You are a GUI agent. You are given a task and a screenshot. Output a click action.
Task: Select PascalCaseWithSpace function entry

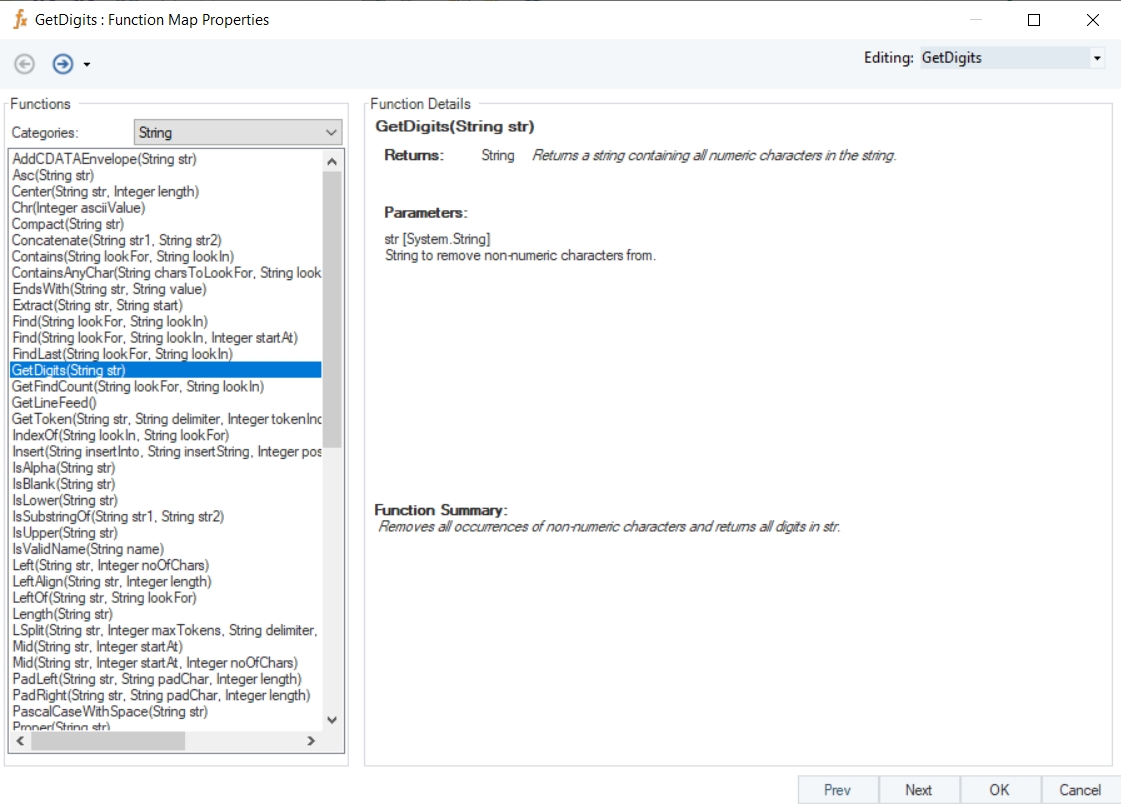[110, 711]
